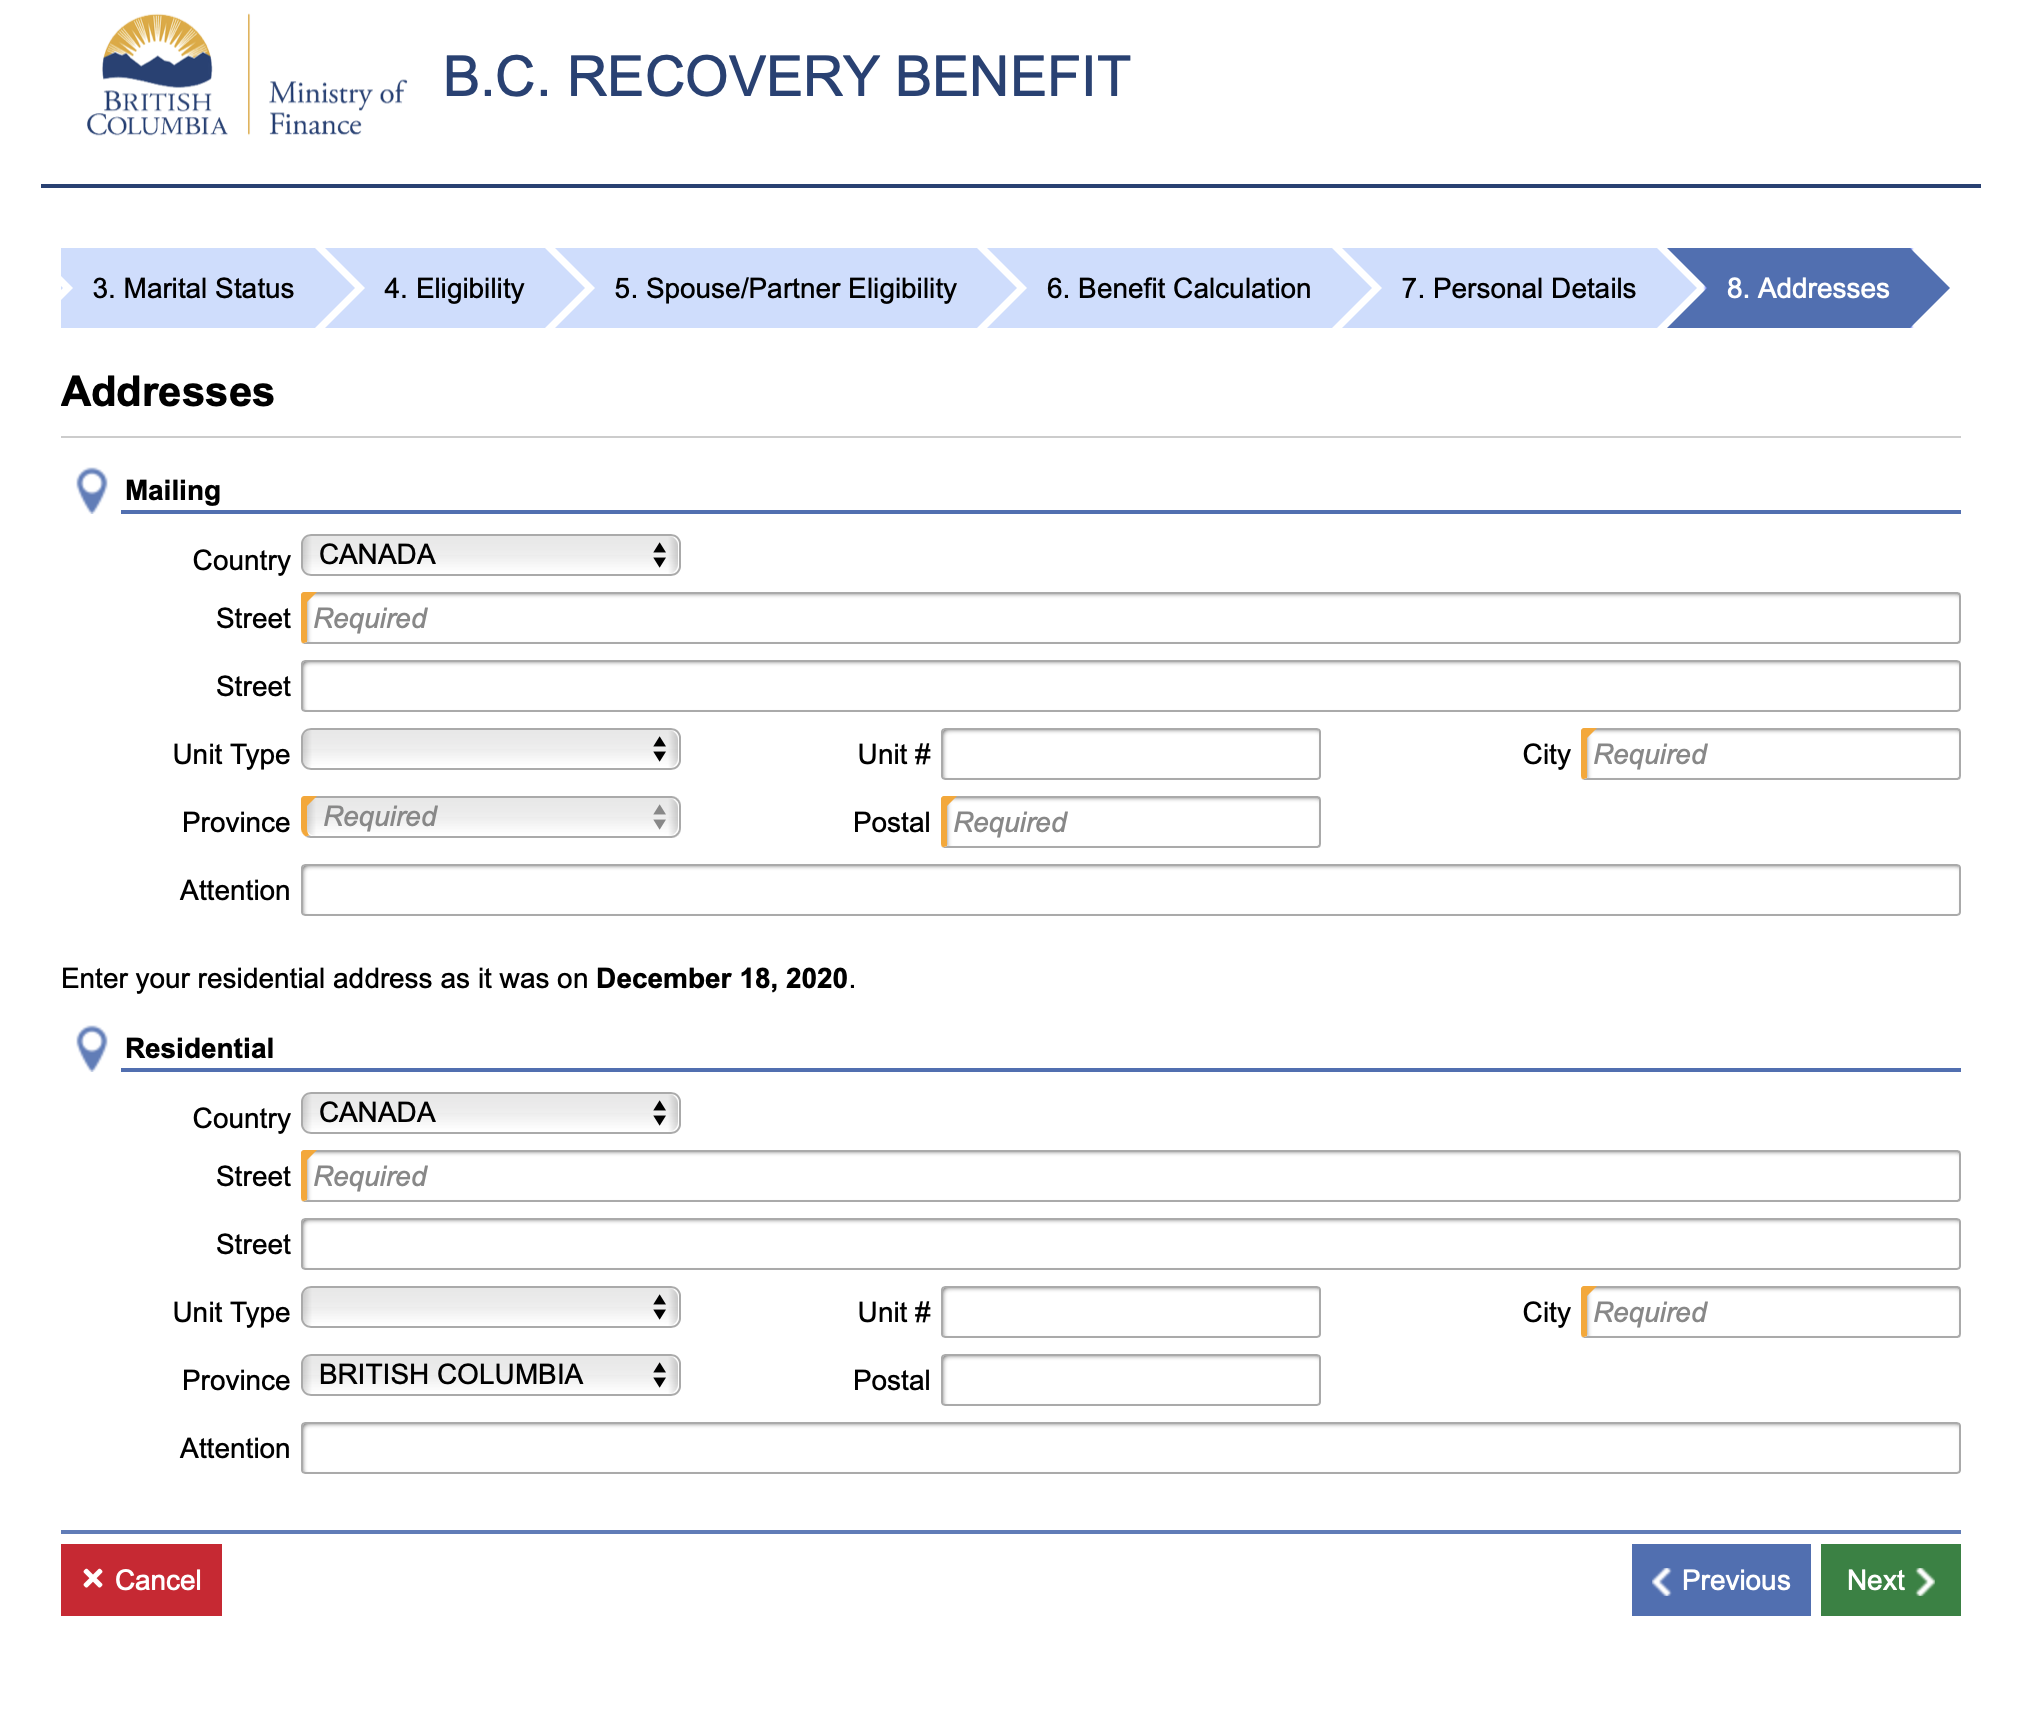Open the 7. Personal Details step
The height and width of the screenshot is (1720, 2021).
click(1518, 288)
